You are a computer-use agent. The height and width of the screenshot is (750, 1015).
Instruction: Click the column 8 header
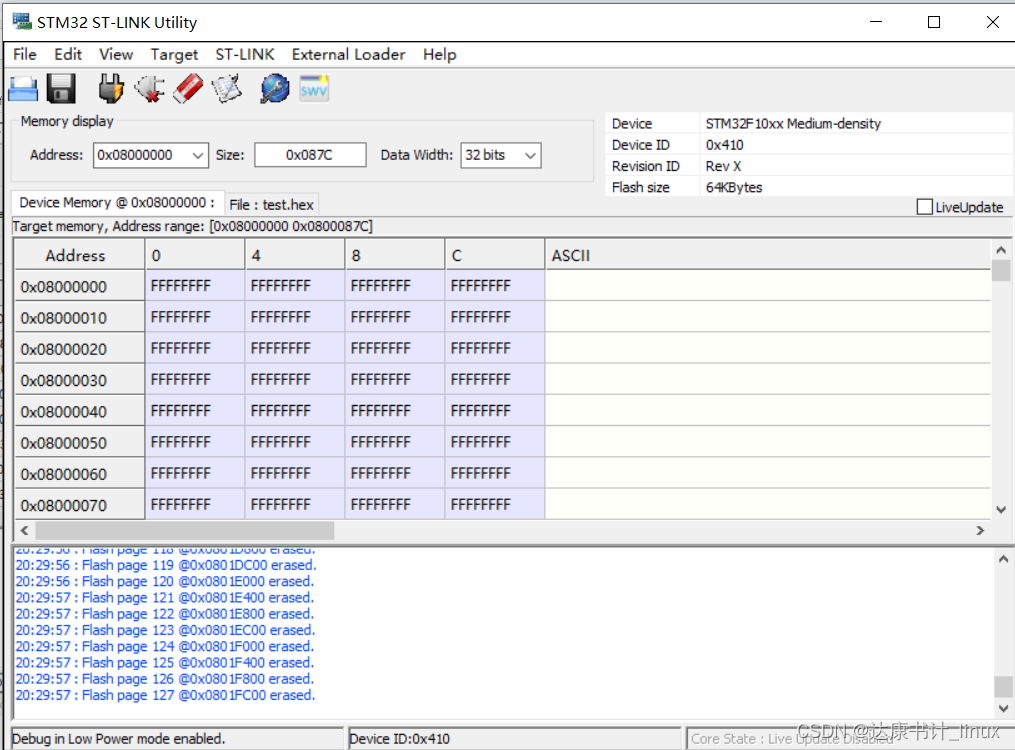tap(395, 256)
